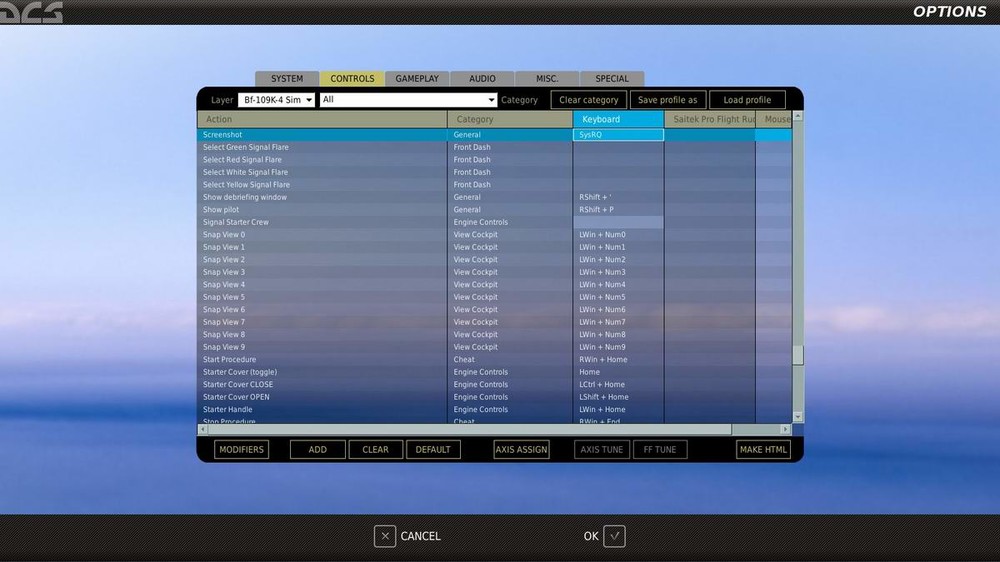Click the X icon beside CANCEL
Viewport: 1000px width, 562px height.
(385, 536)
